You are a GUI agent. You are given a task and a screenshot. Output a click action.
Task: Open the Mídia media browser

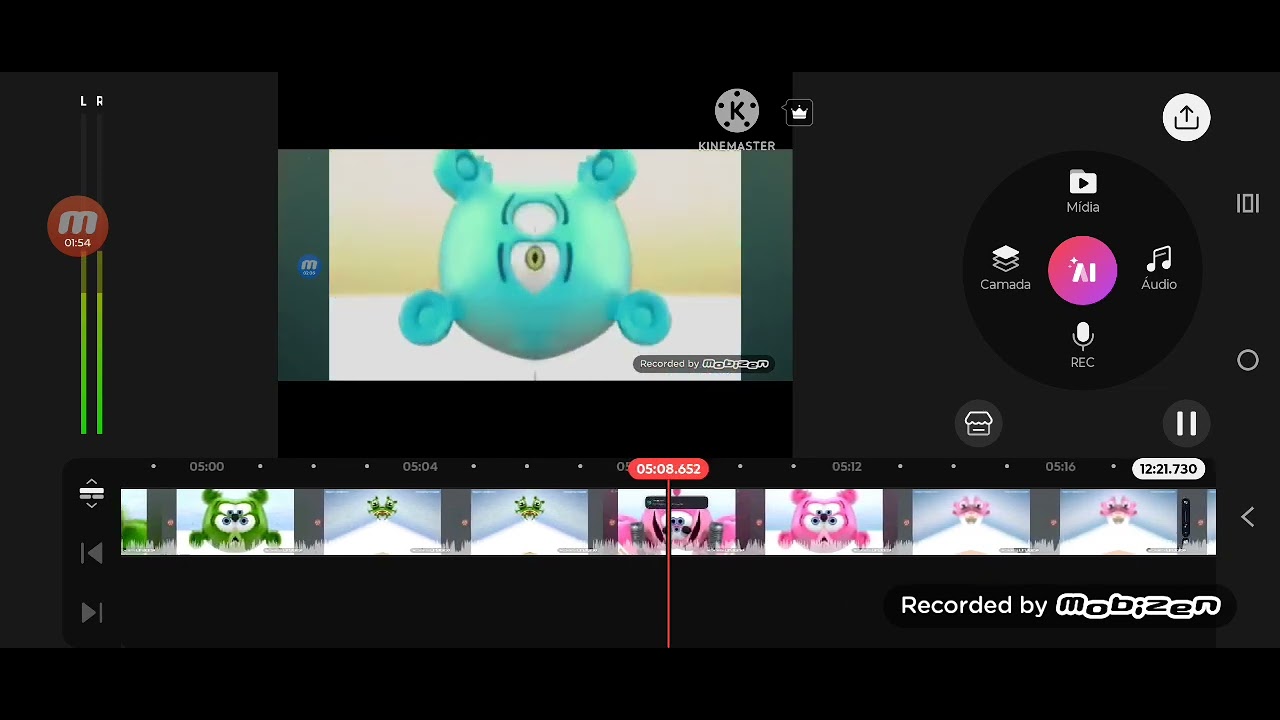click(1082, 192)
